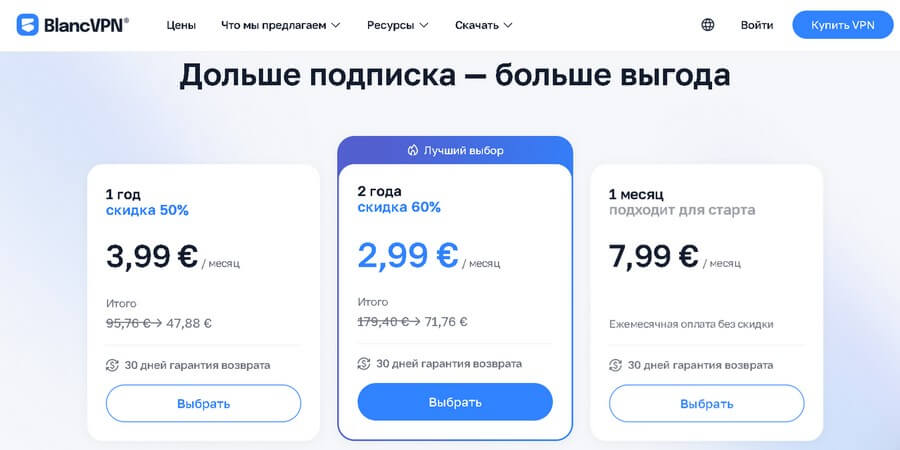Click refund guarantee icon in 1 год card

(x=113, y=365)
